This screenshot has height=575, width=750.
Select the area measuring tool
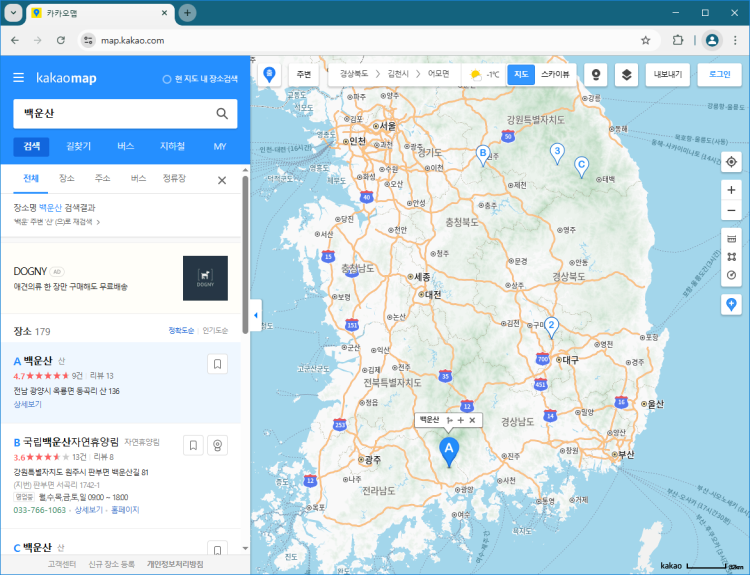pyautogui.click(x=731, y=257)
